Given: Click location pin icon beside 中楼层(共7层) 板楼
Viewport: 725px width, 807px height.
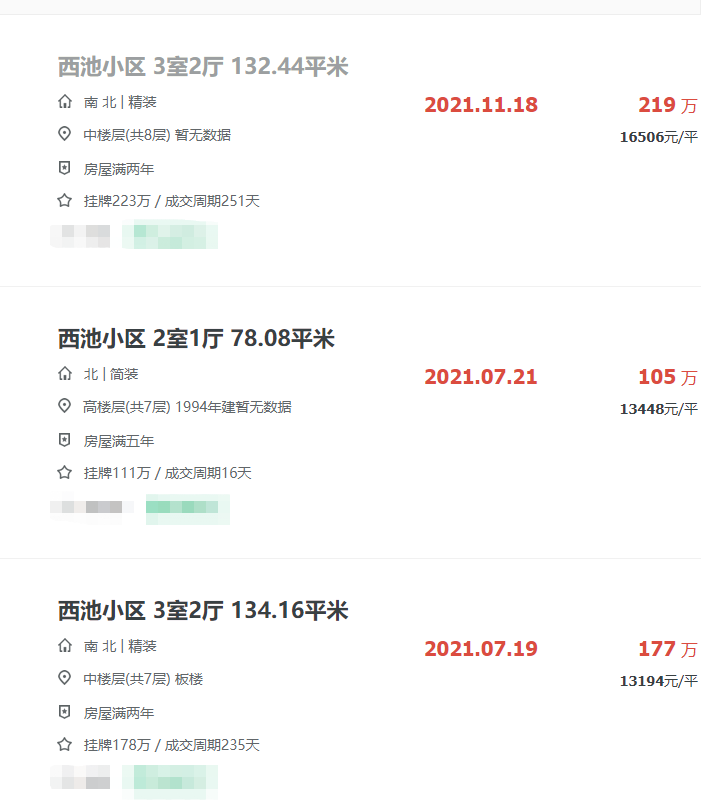Looking at the screenshot, I should click(x=64, y=678).
